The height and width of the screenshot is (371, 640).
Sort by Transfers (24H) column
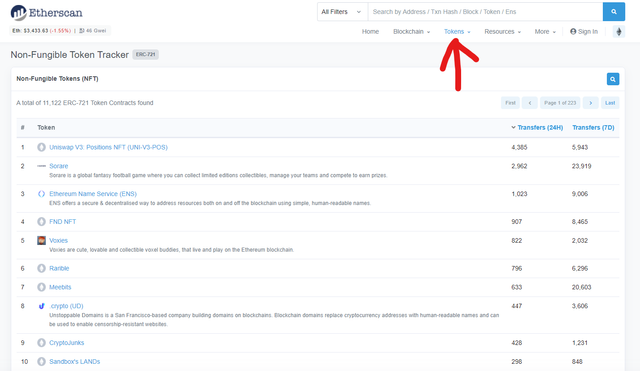pos(540,128)
